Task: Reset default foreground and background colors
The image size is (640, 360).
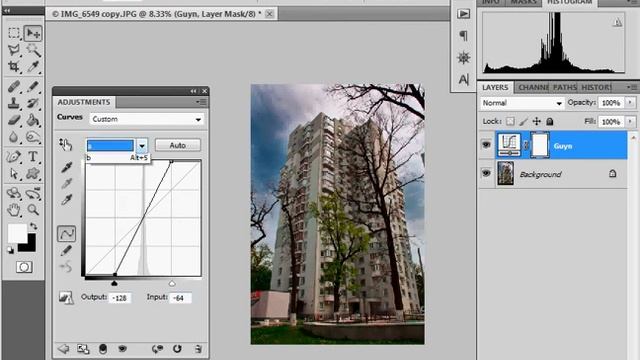Action: pos(11,250)
